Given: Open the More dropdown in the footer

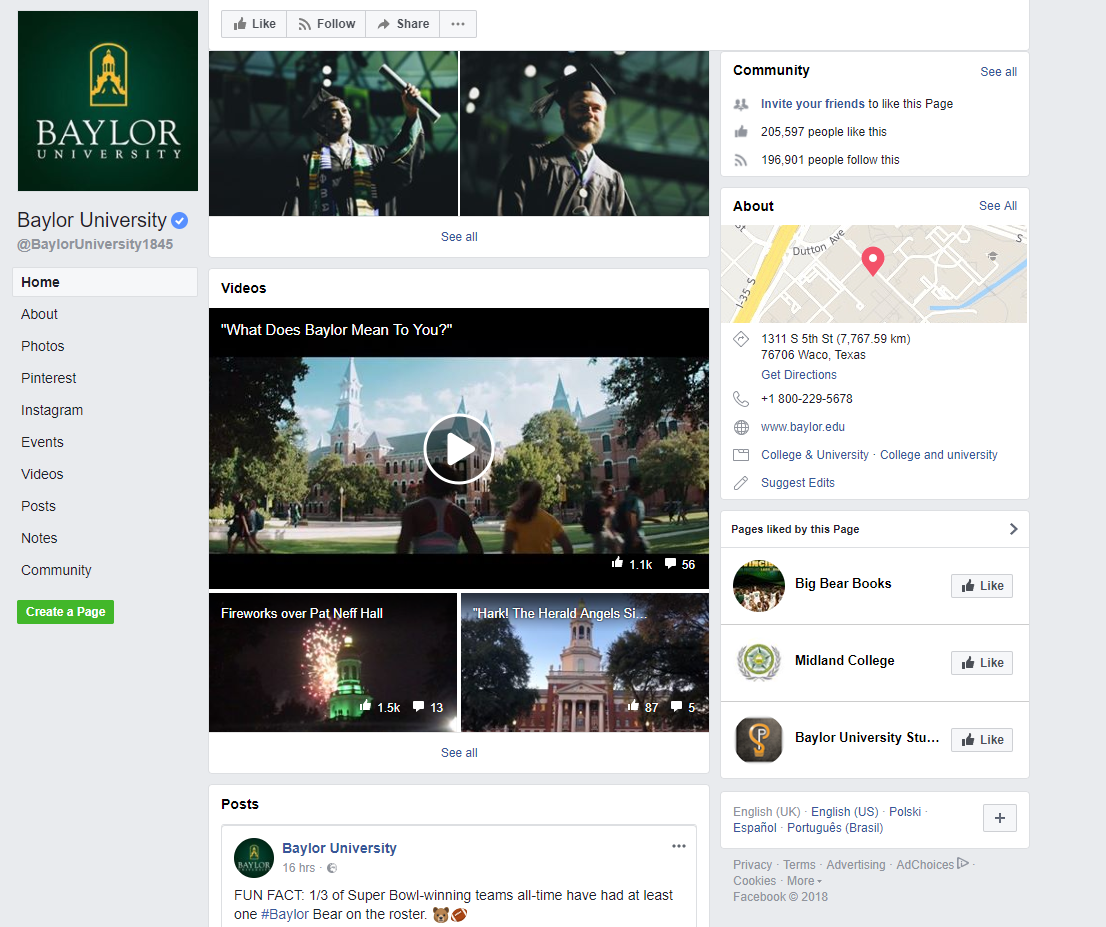Looking at the screenshot, I should pyautogui.click(x=804, y=881).
